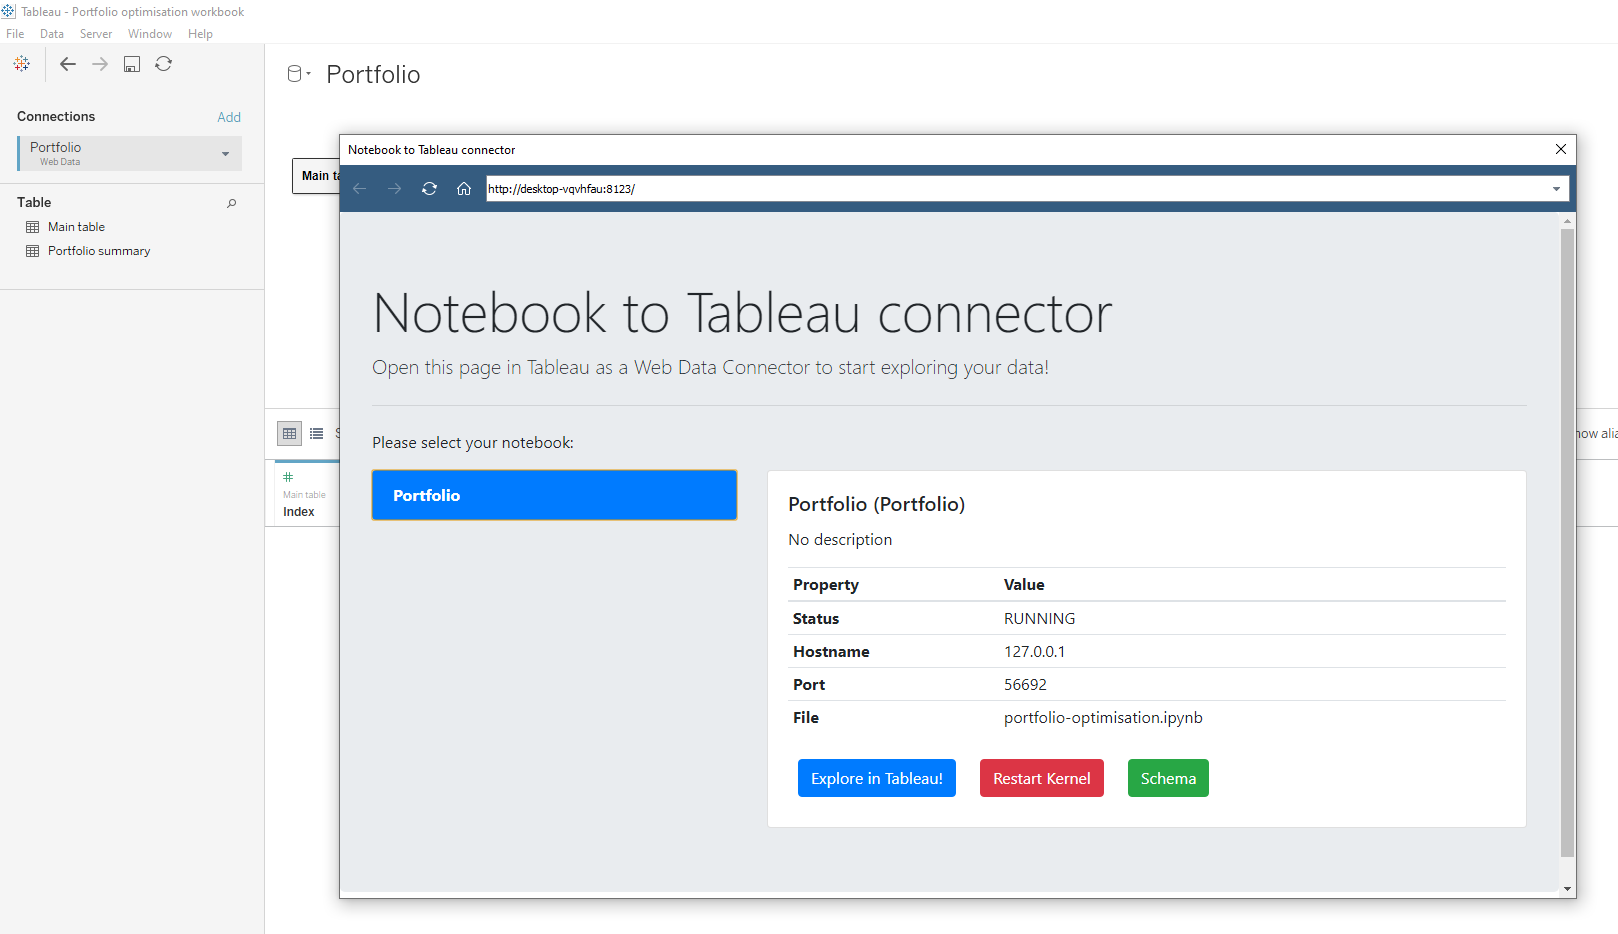This screenshot has width=1618, height=934.
Task: Click the Portfolio data source title
Action: (373, 75)
